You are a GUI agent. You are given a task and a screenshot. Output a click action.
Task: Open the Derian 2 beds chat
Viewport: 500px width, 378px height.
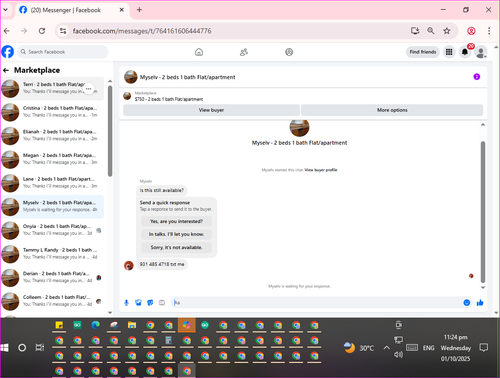point(52,277)
